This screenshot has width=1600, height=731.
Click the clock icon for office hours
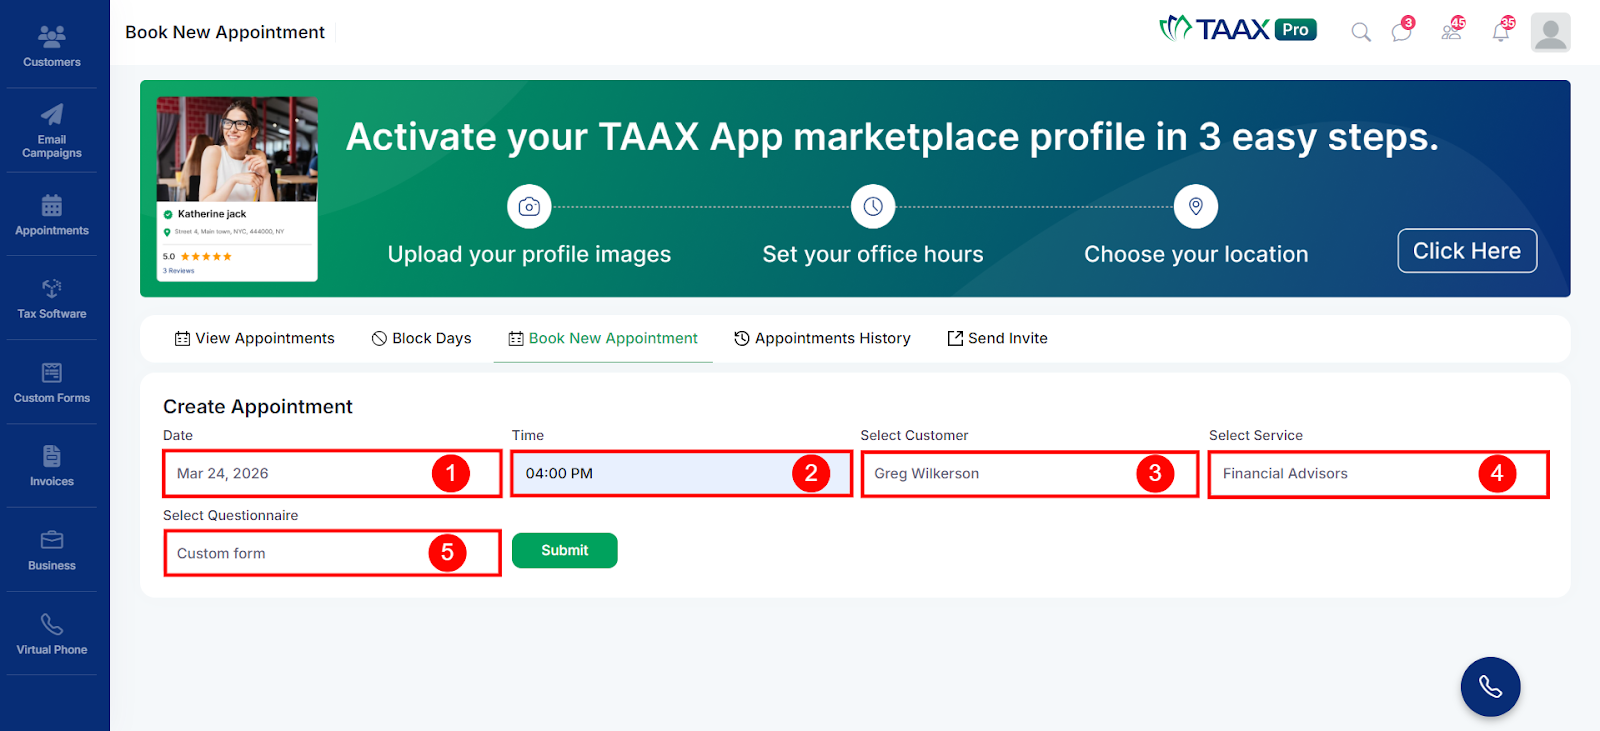click(x=873, y=207)
